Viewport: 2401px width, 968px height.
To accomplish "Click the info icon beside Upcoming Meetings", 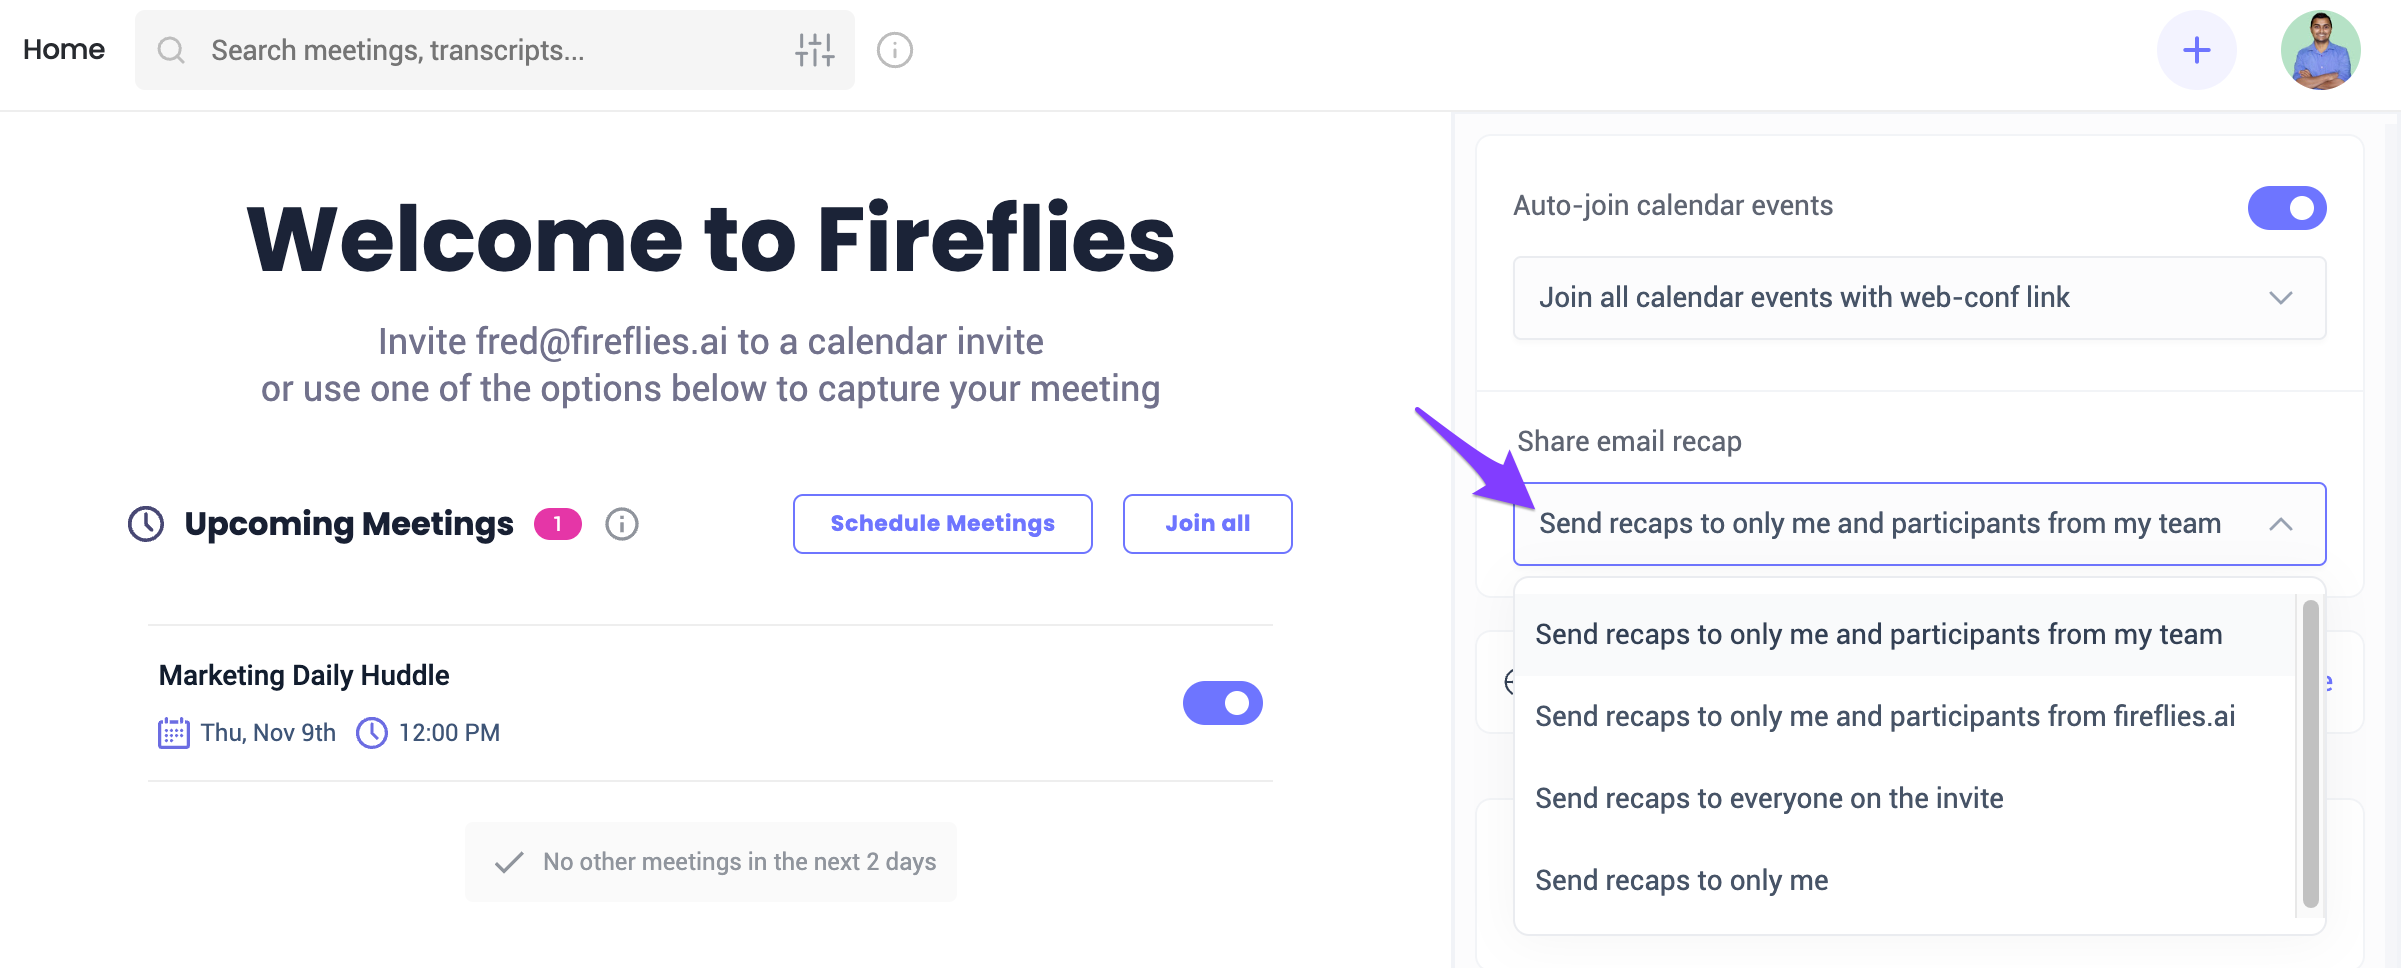I will click(x=621, y=524).
